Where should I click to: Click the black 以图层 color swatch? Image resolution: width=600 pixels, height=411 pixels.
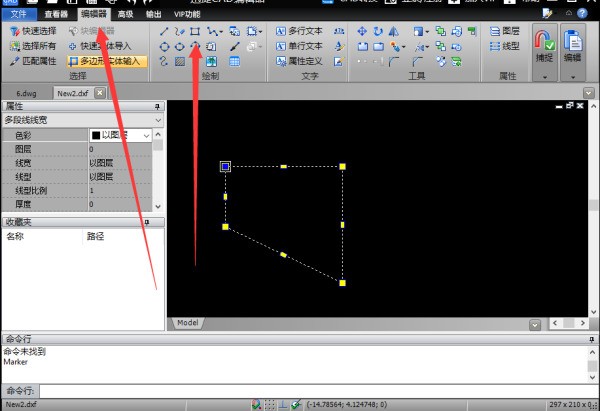click(x=96, y=135)
